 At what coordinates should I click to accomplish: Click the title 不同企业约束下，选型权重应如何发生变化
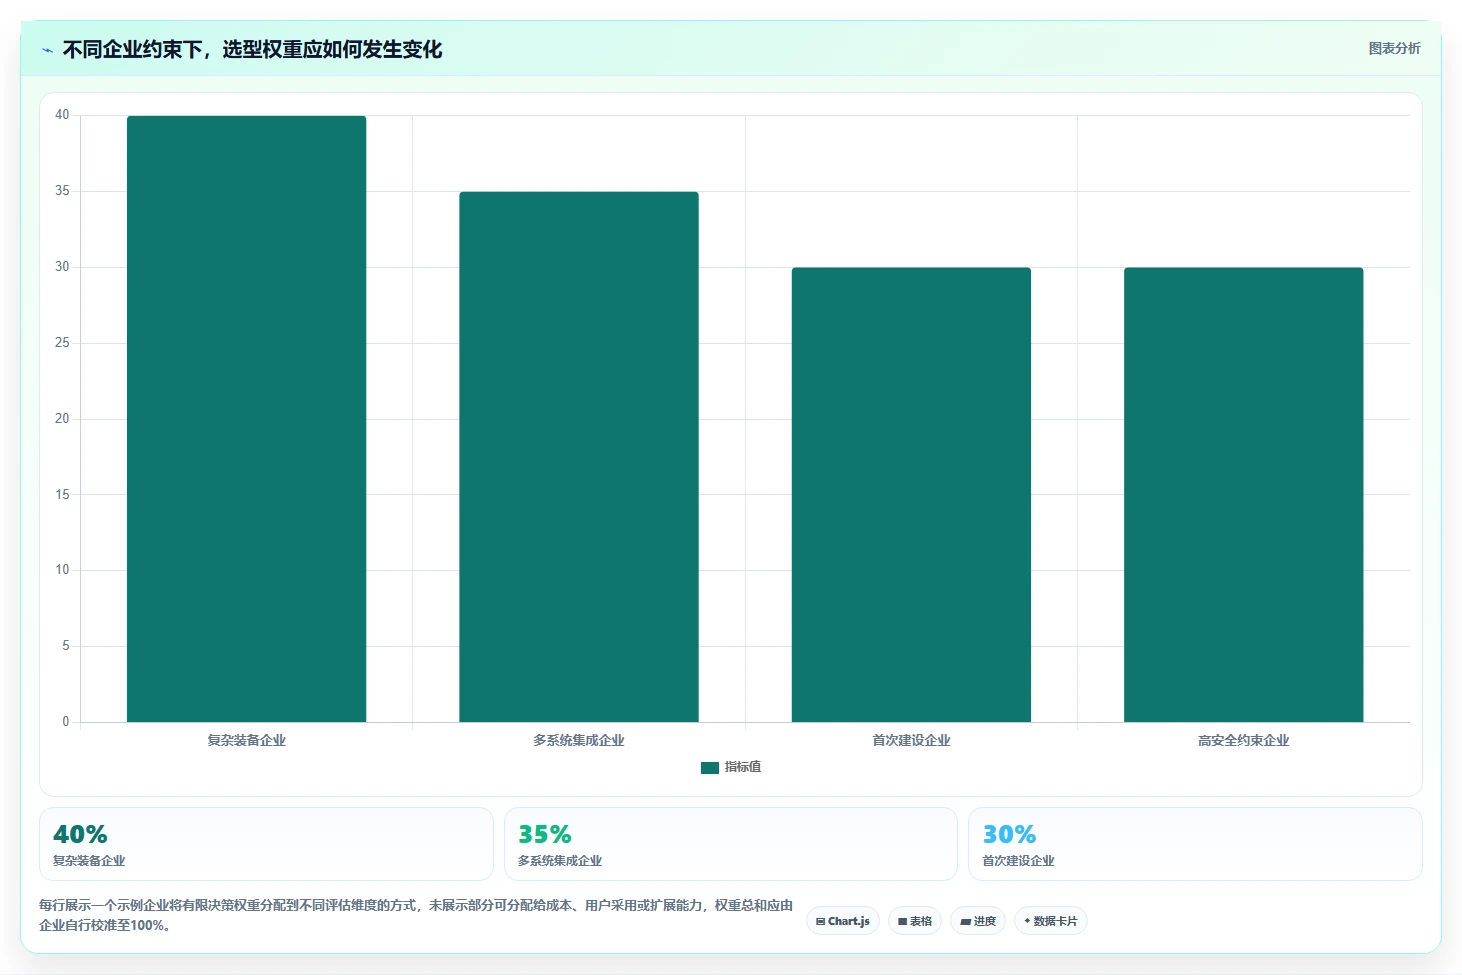point(252,50)
